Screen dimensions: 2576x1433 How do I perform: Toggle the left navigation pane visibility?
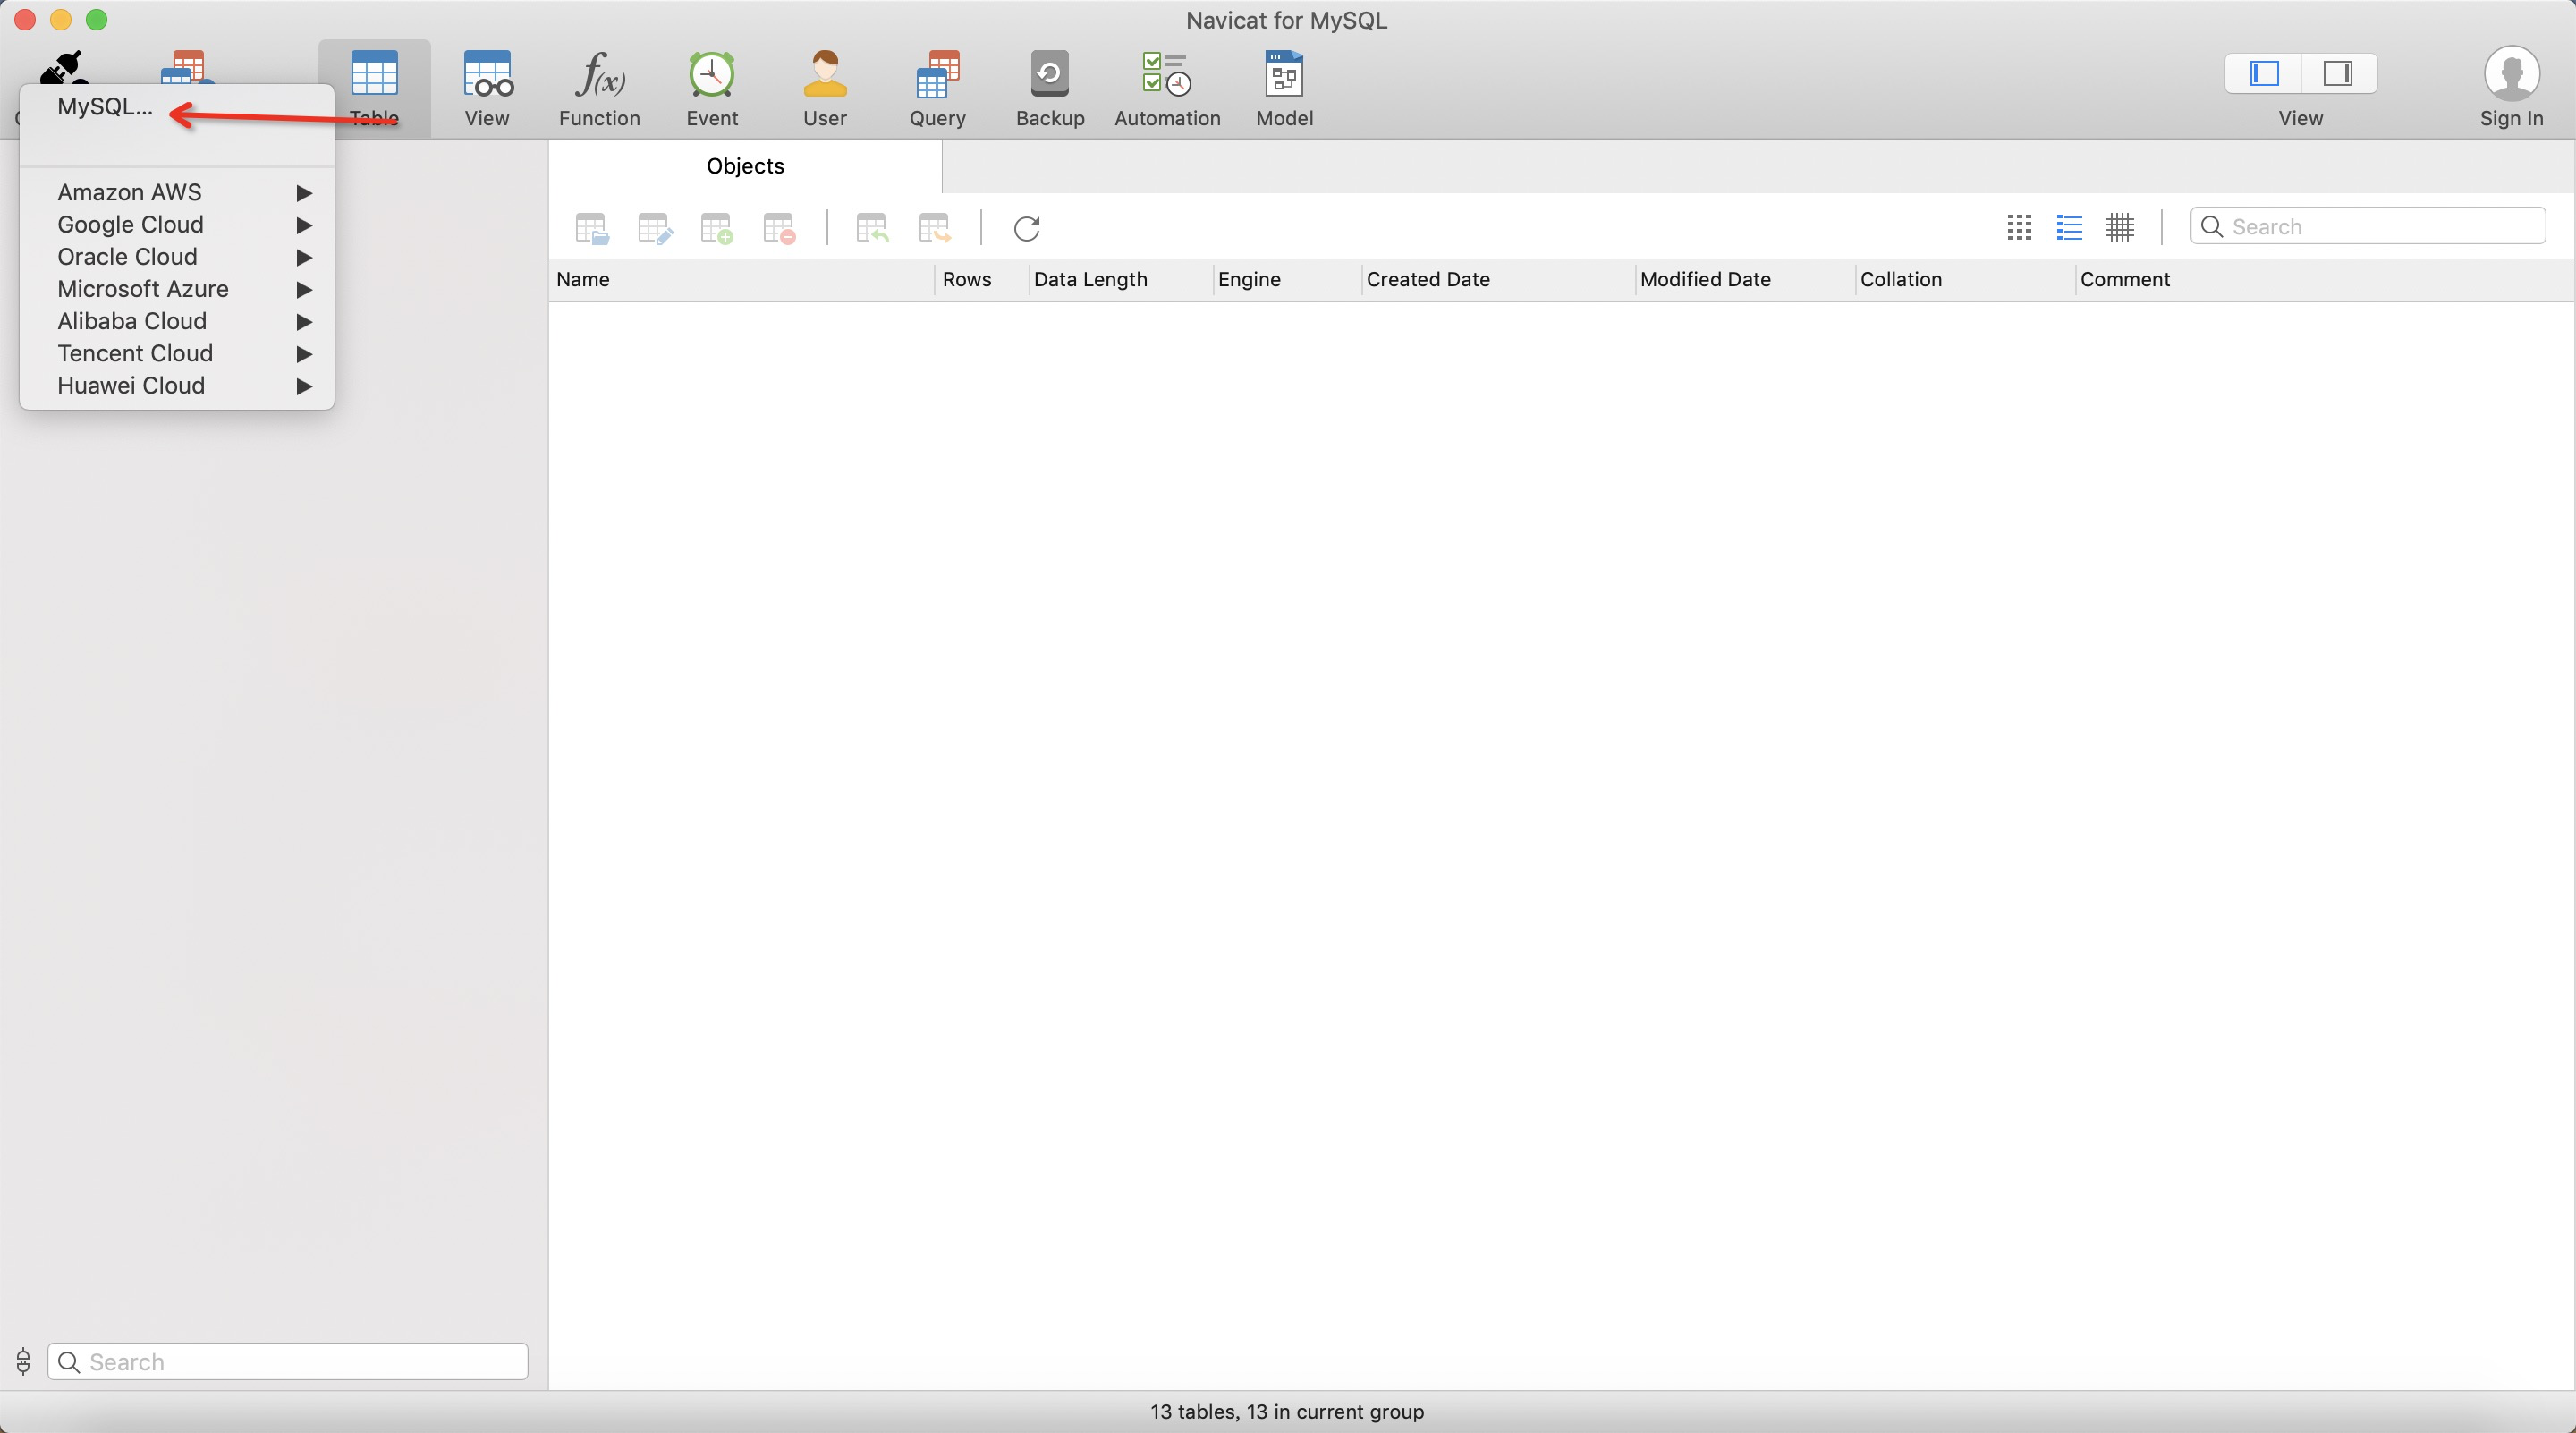[x=2264, y=73]
